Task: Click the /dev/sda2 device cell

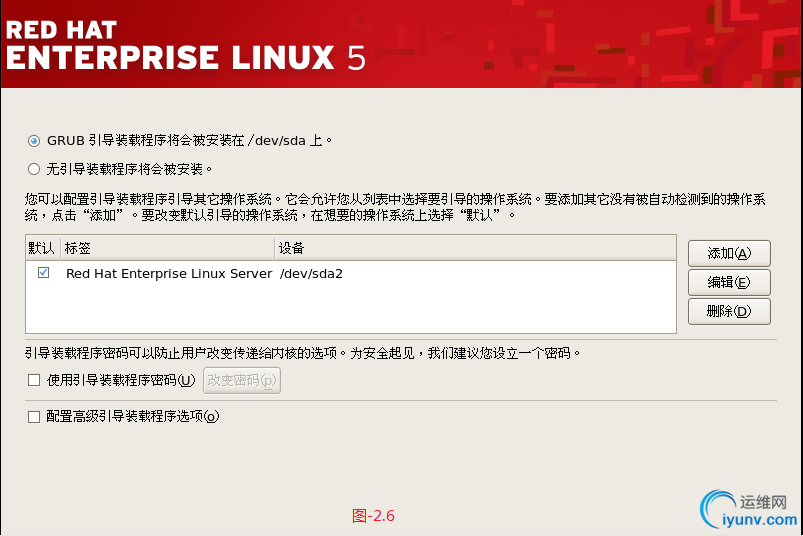Action: [311, 273]
